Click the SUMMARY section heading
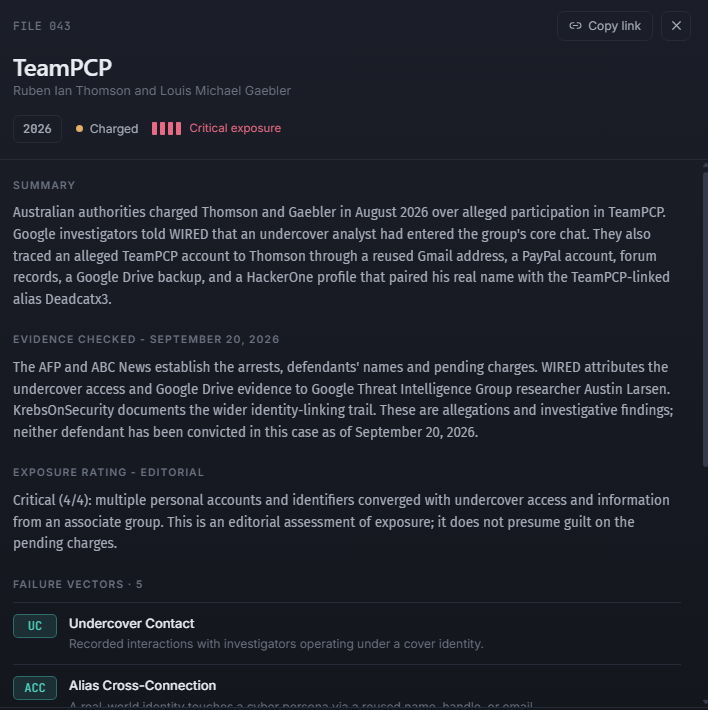This screenshot has width=708, height=710. pos(44,185)
